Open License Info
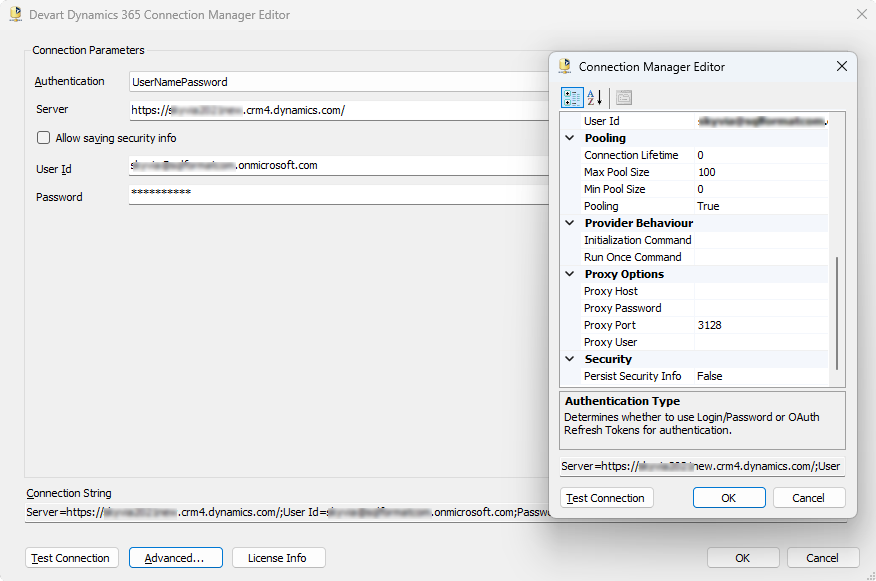 click(278, 558)
